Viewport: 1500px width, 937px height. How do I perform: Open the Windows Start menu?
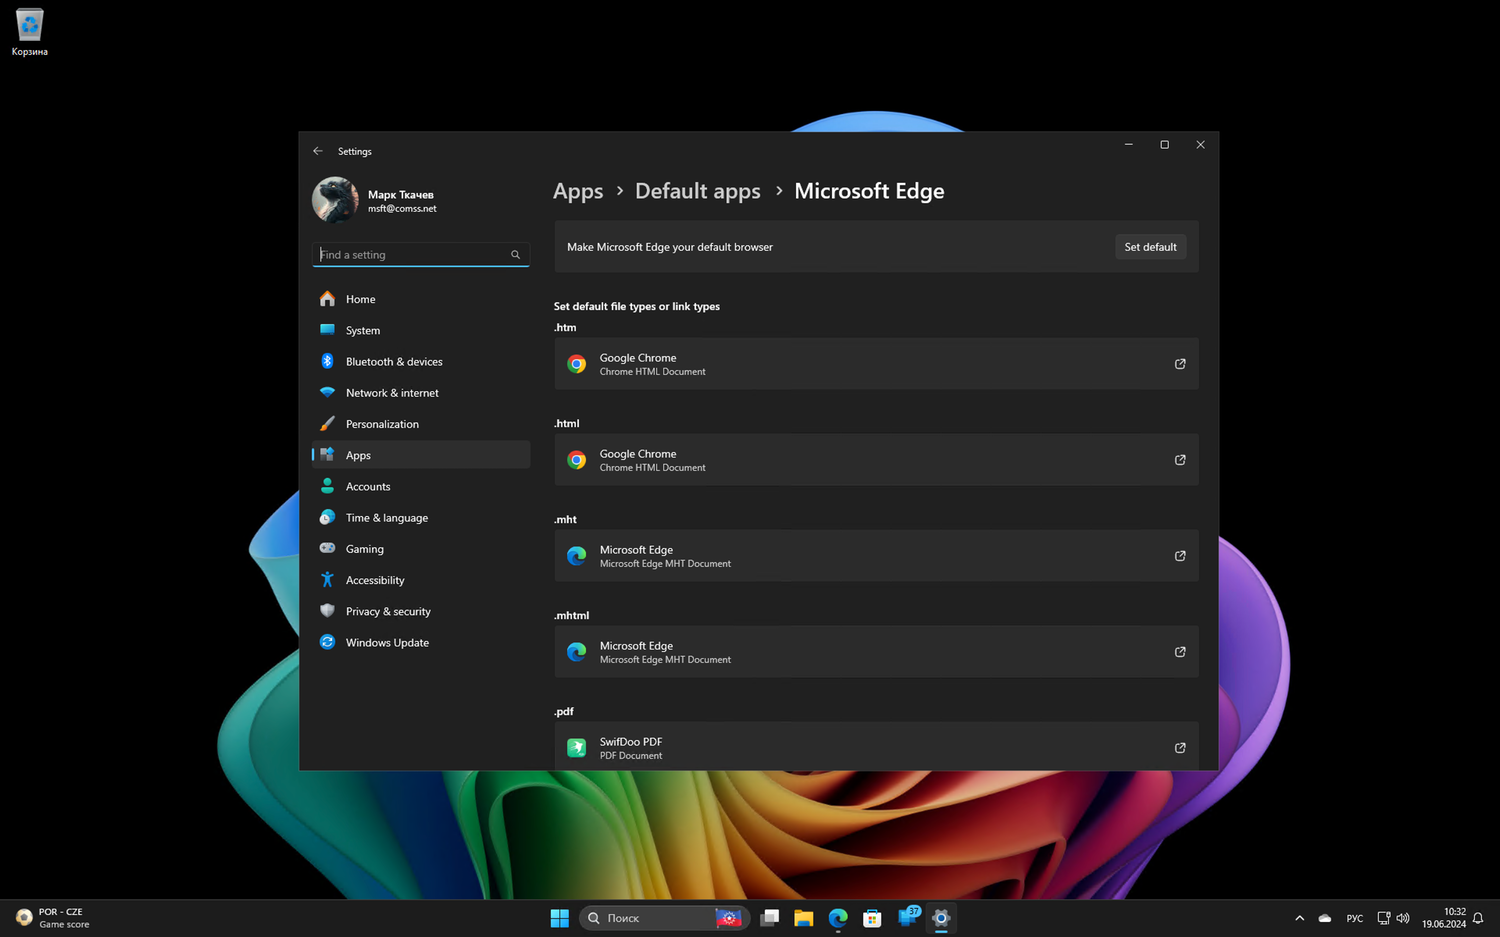pyautogui.click(x=559, y=918)
